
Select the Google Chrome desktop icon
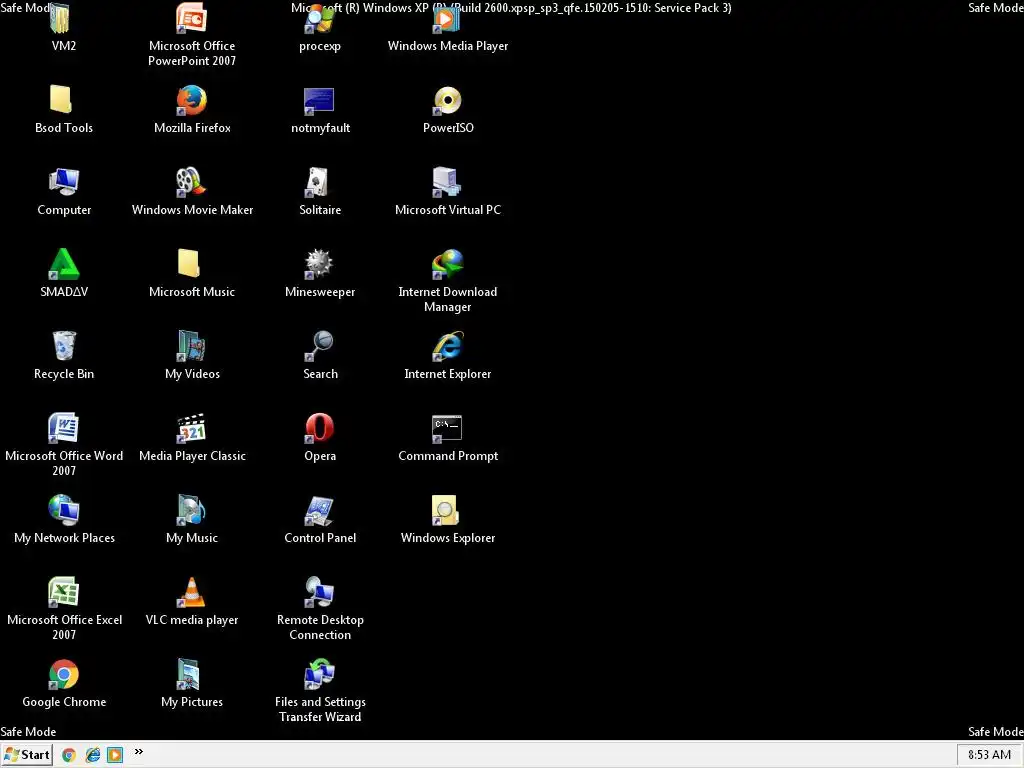(63, 674)
